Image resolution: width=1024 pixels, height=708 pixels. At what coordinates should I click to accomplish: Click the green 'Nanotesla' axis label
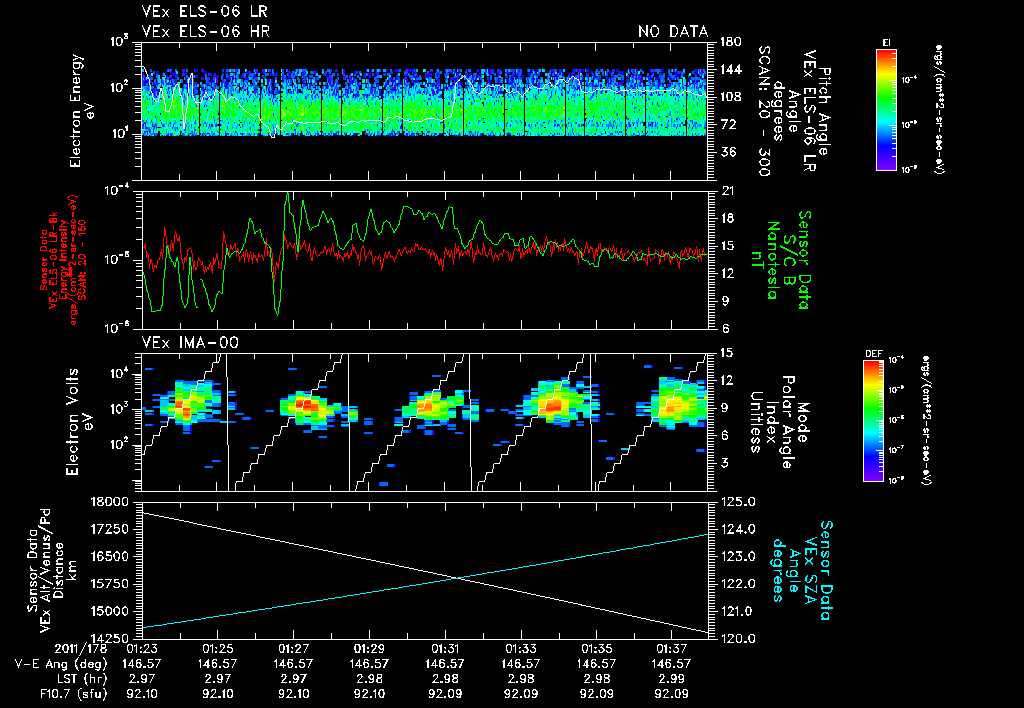pyautogui.click(x=773, y=260)
